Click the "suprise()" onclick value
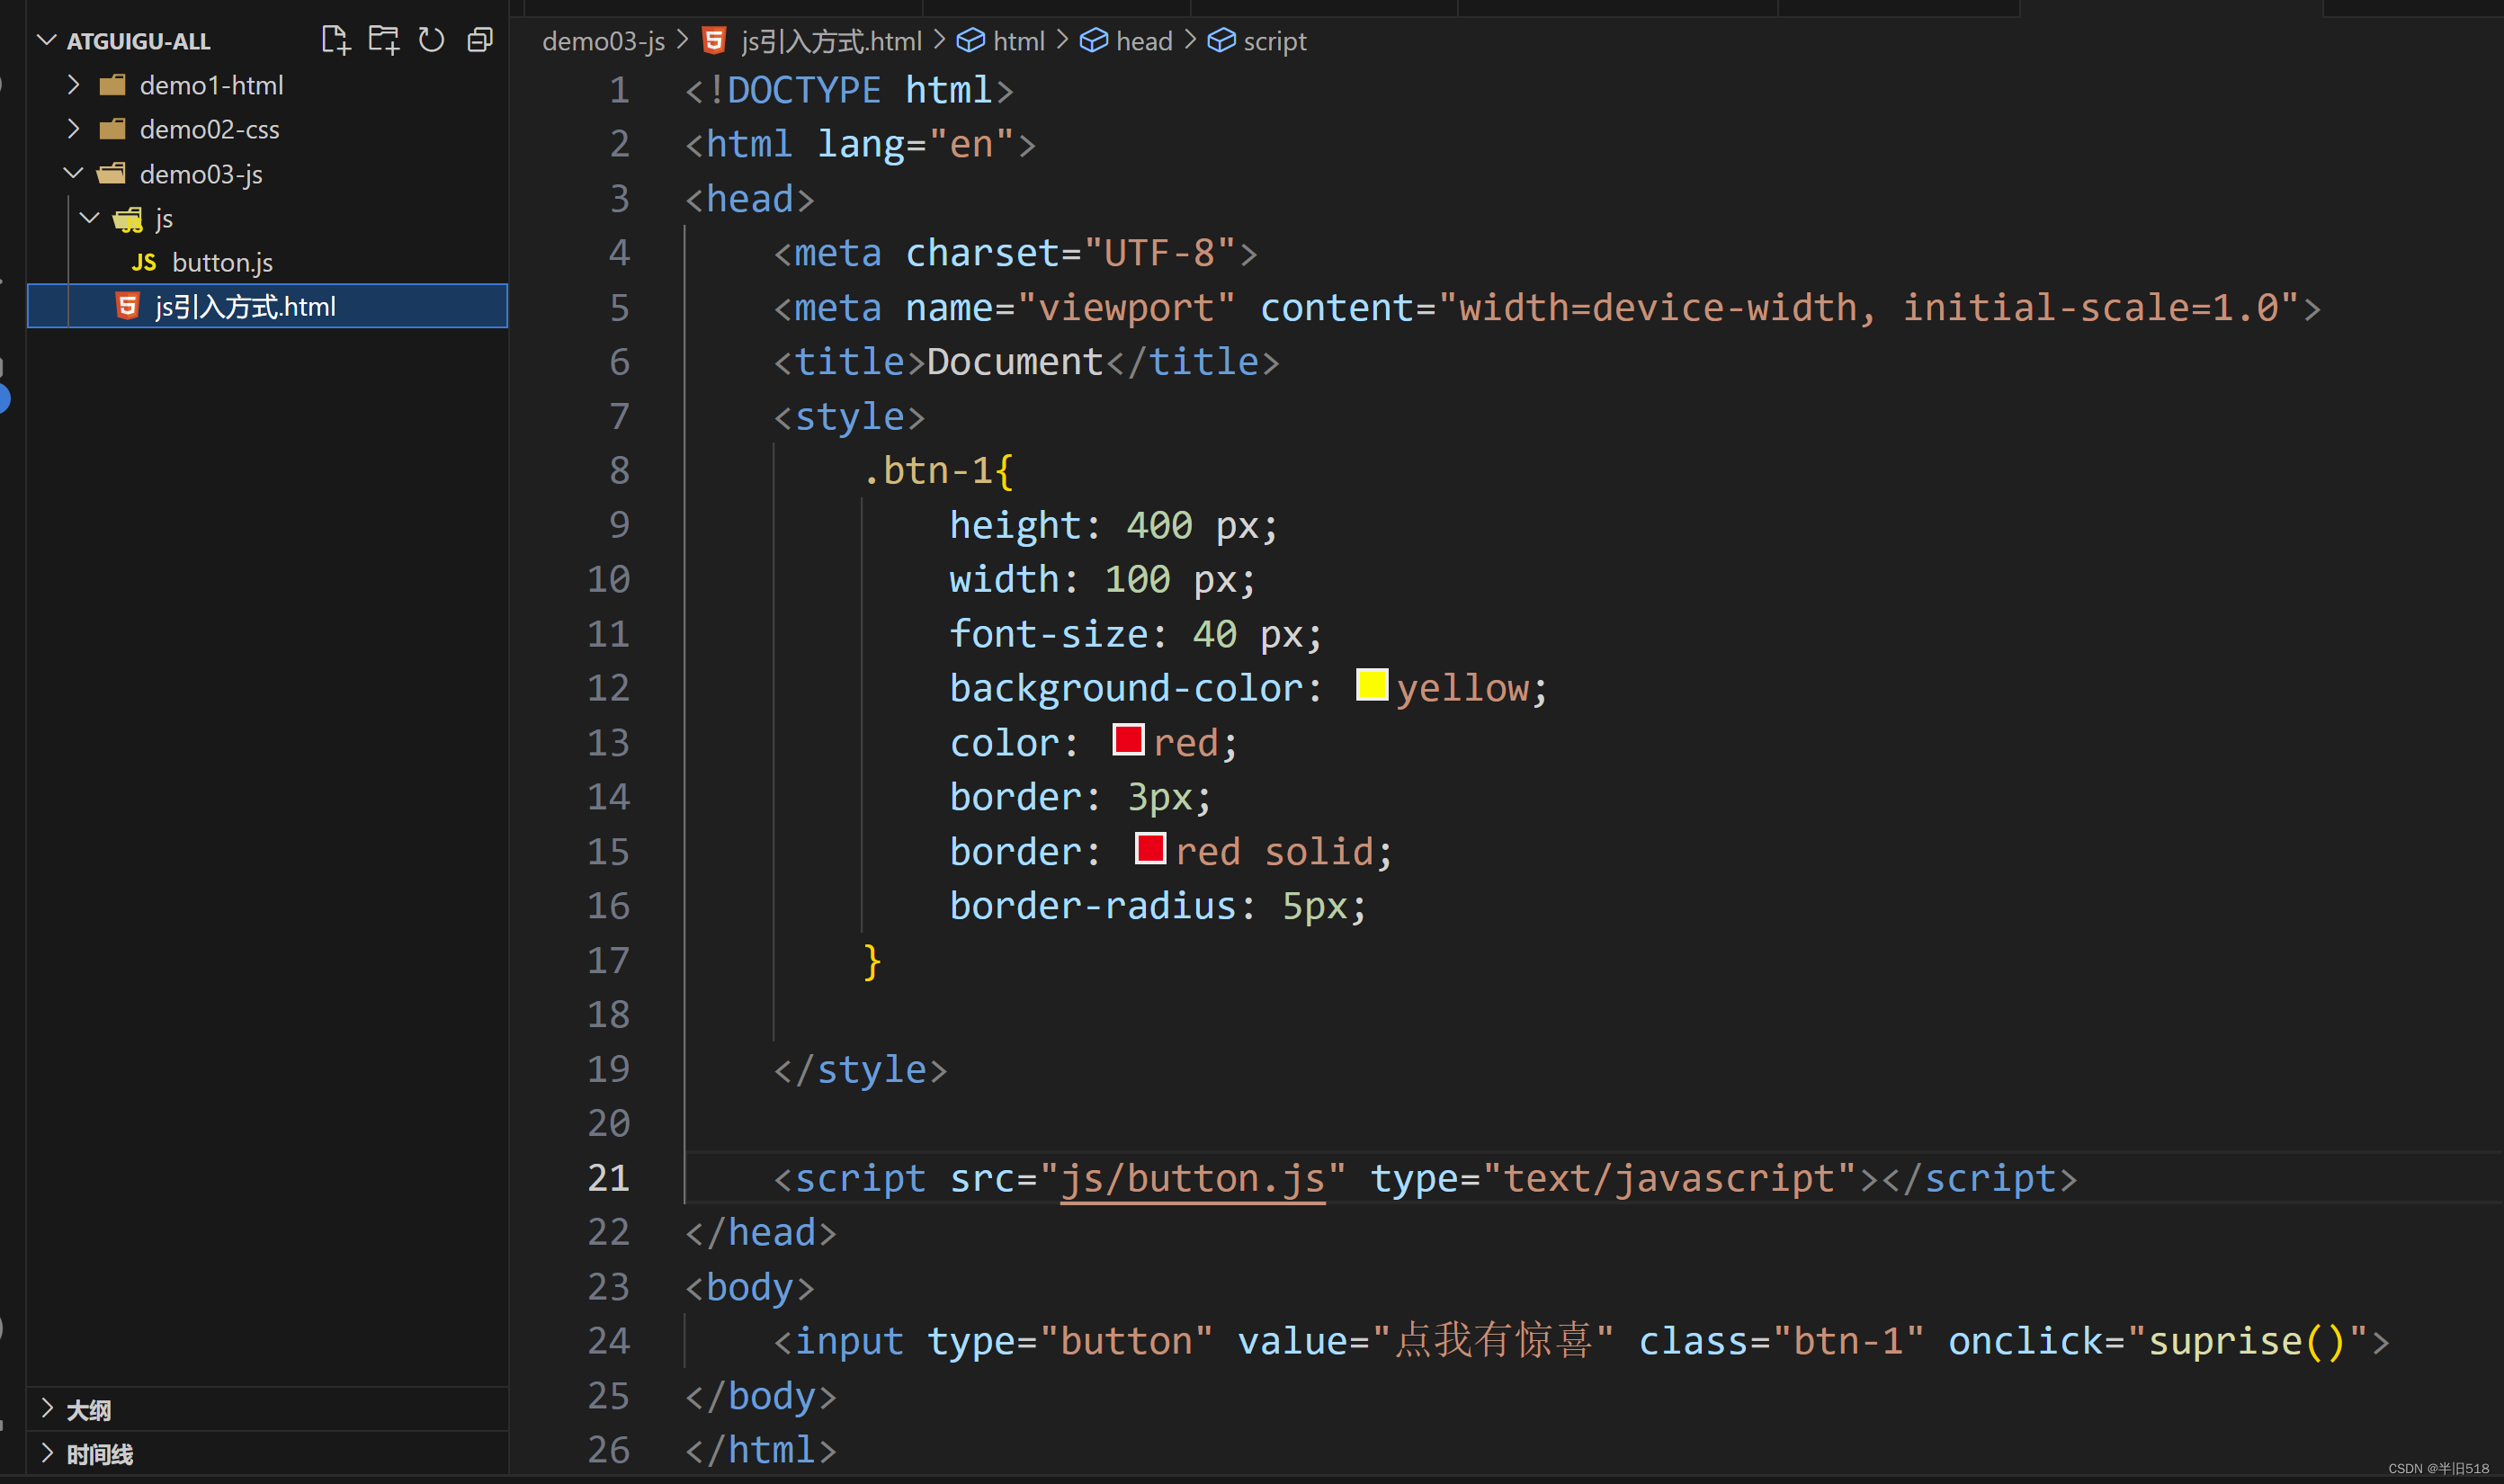Screen dimensions: 2504x1484 [2246, 1341]
